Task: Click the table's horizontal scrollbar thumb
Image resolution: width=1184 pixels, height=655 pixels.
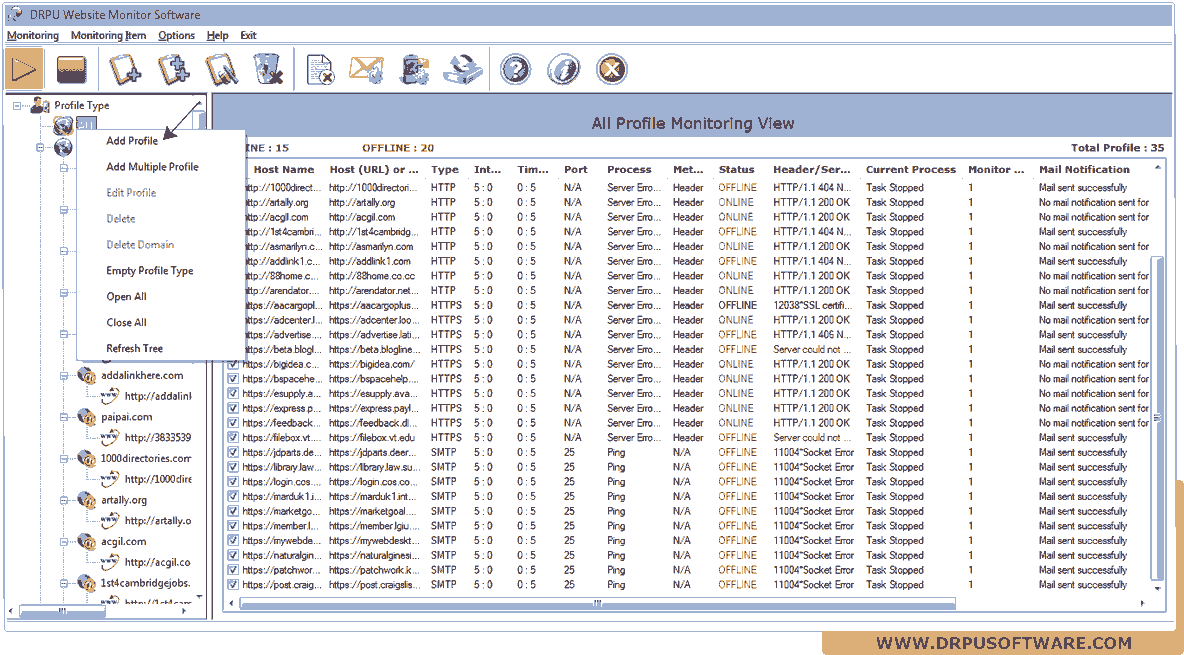Action: (x=597, y=604)
